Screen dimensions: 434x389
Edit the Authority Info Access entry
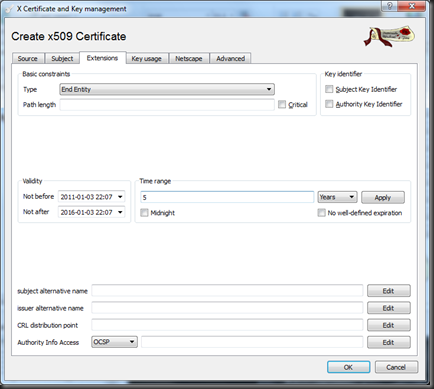click(389, 342)
